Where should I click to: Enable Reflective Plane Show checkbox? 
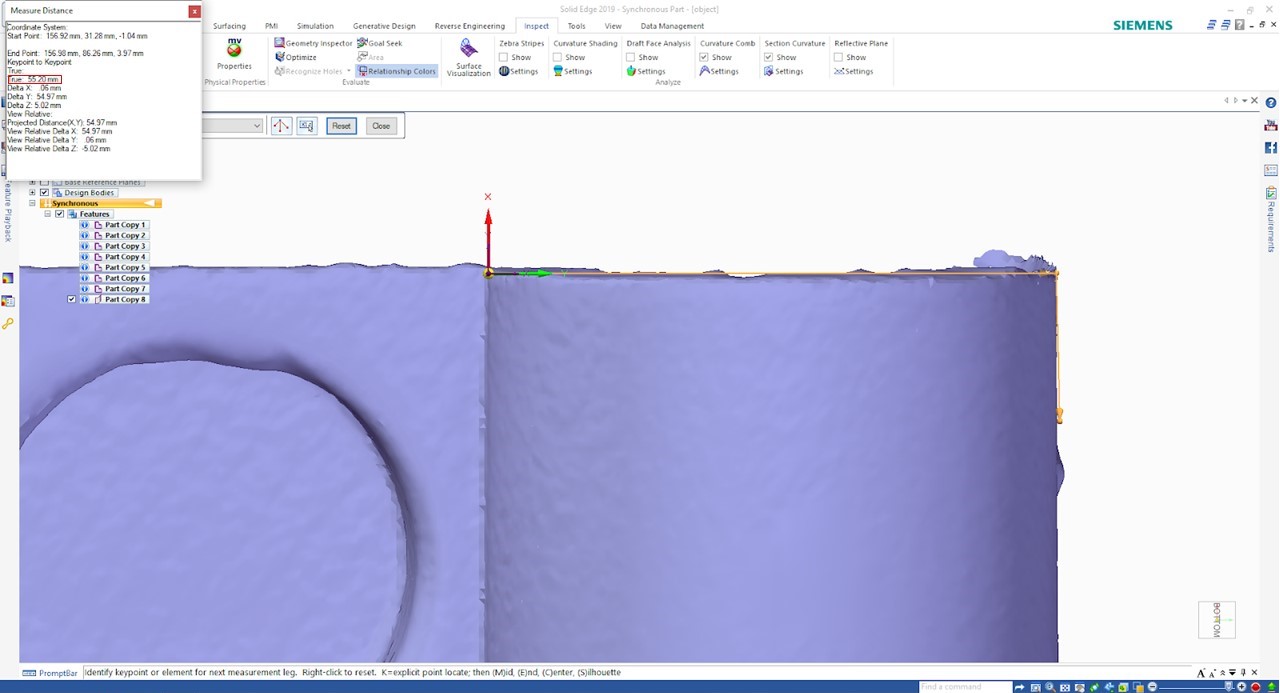(x=838, y=57)
